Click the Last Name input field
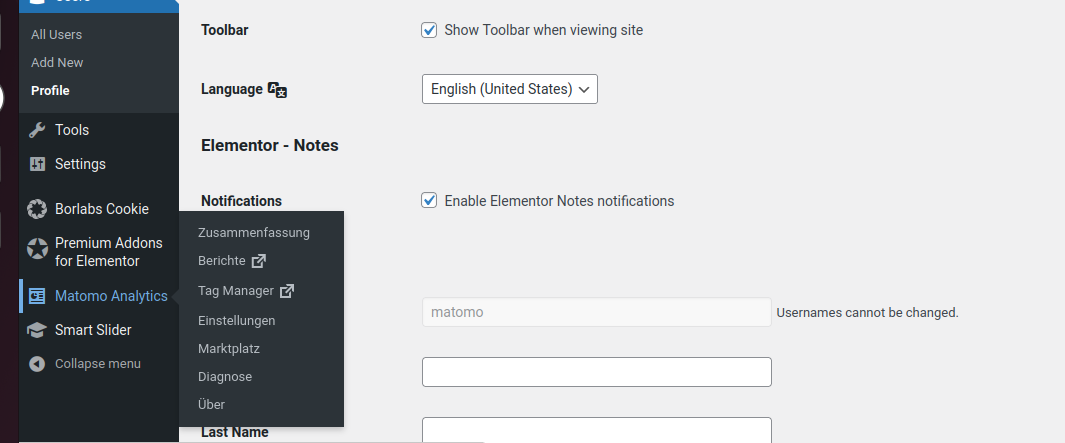The image size is (1065, 443). click(x=596, y=430)
